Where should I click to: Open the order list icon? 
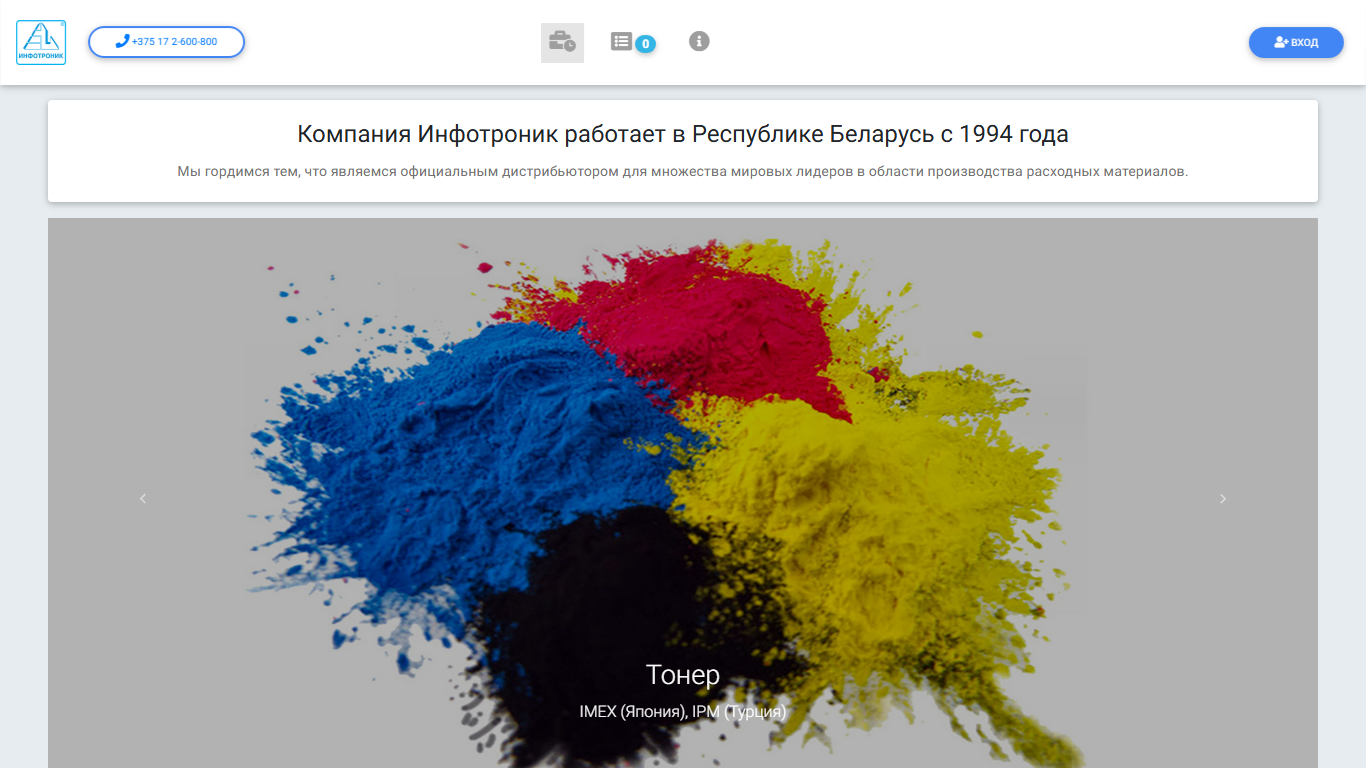point(622,41)
